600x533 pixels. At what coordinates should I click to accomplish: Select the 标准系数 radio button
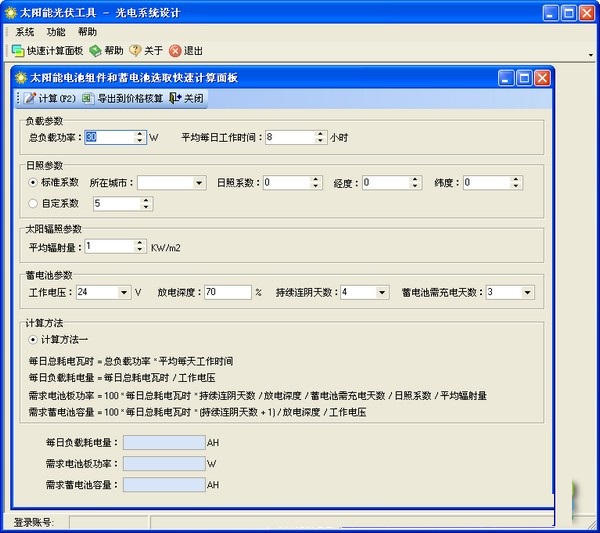tap(33, 183)
